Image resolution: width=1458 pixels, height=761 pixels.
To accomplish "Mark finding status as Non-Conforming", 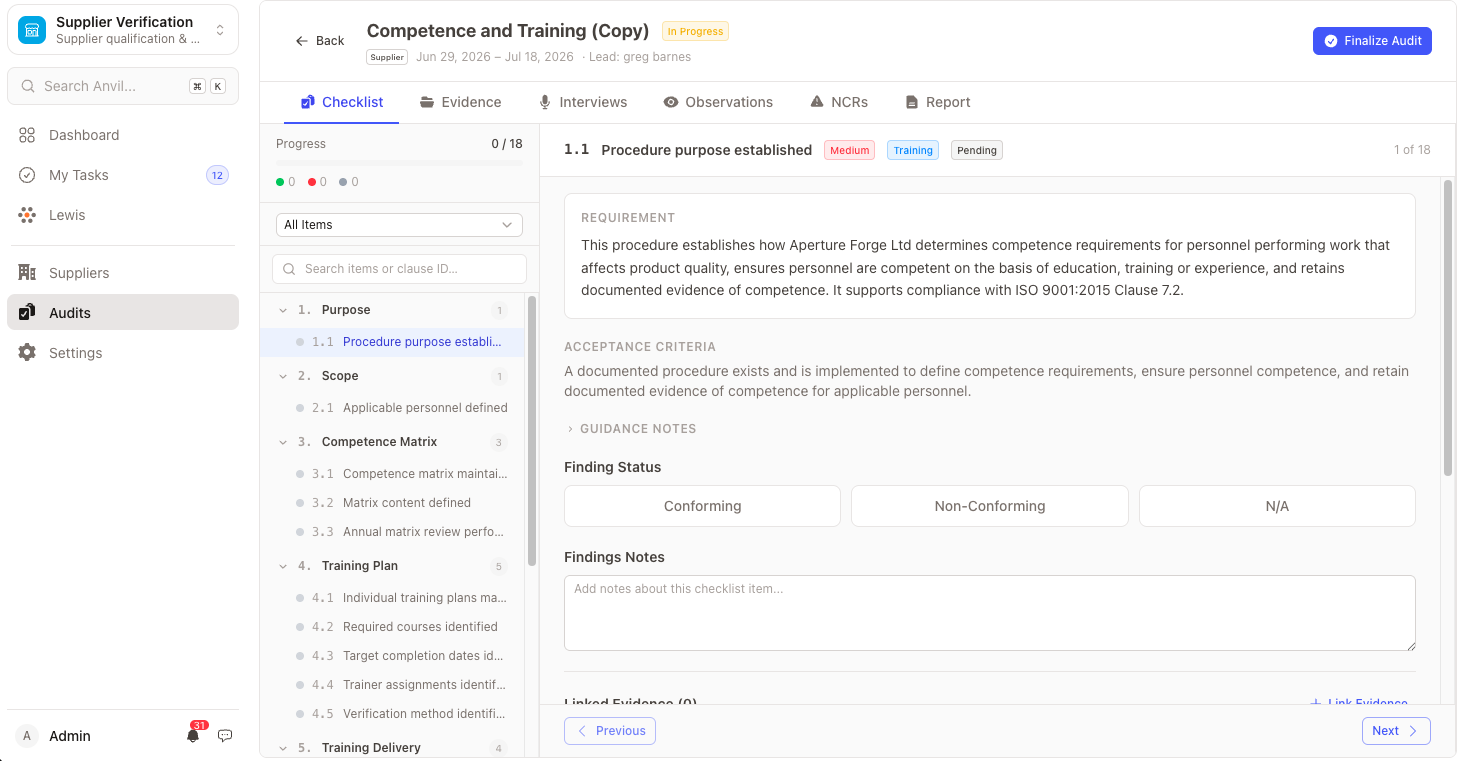I will coord(990,506).
